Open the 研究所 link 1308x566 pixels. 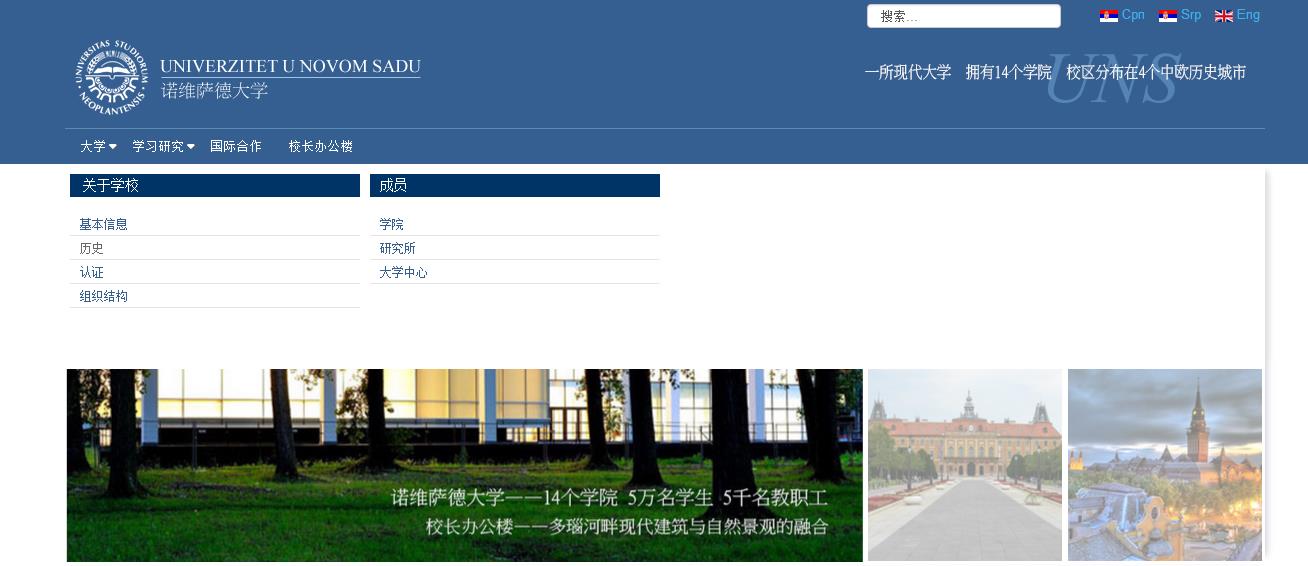click(397, 248)
